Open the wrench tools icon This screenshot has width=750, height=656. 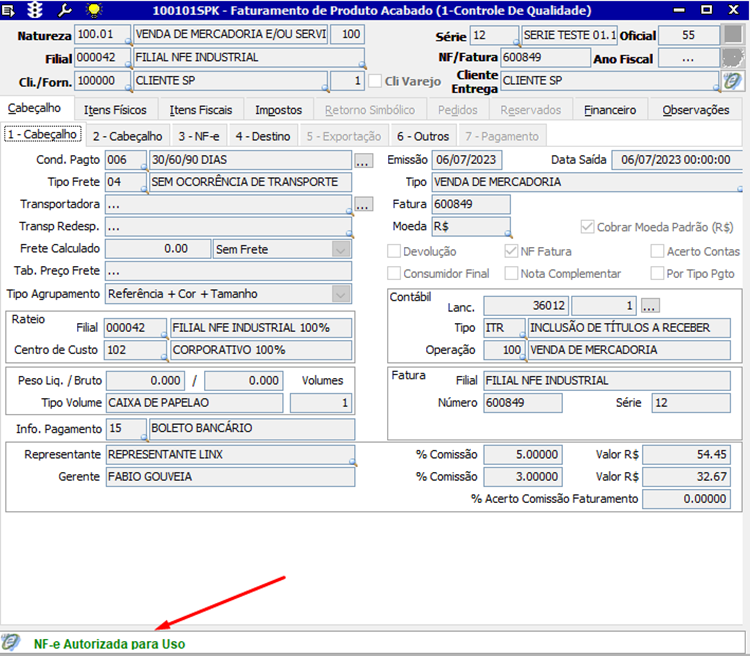pyautogui.click(x=65, y=10)
